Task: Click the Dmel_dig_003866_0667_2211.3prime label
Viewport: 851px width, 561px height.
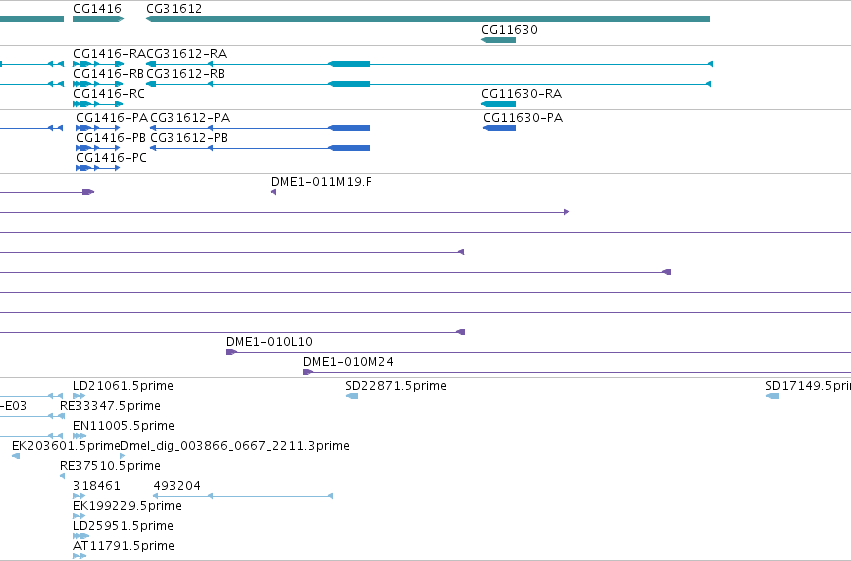Action: click(x=234, y=446)
